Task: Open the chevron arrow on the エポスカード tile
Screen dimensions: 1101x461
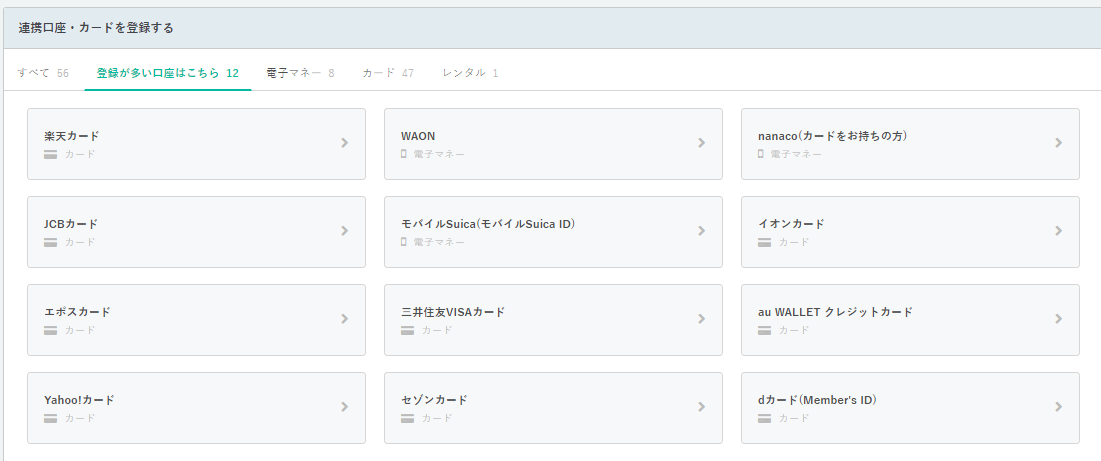Action: pyautogui.click(x=345, y=319)
